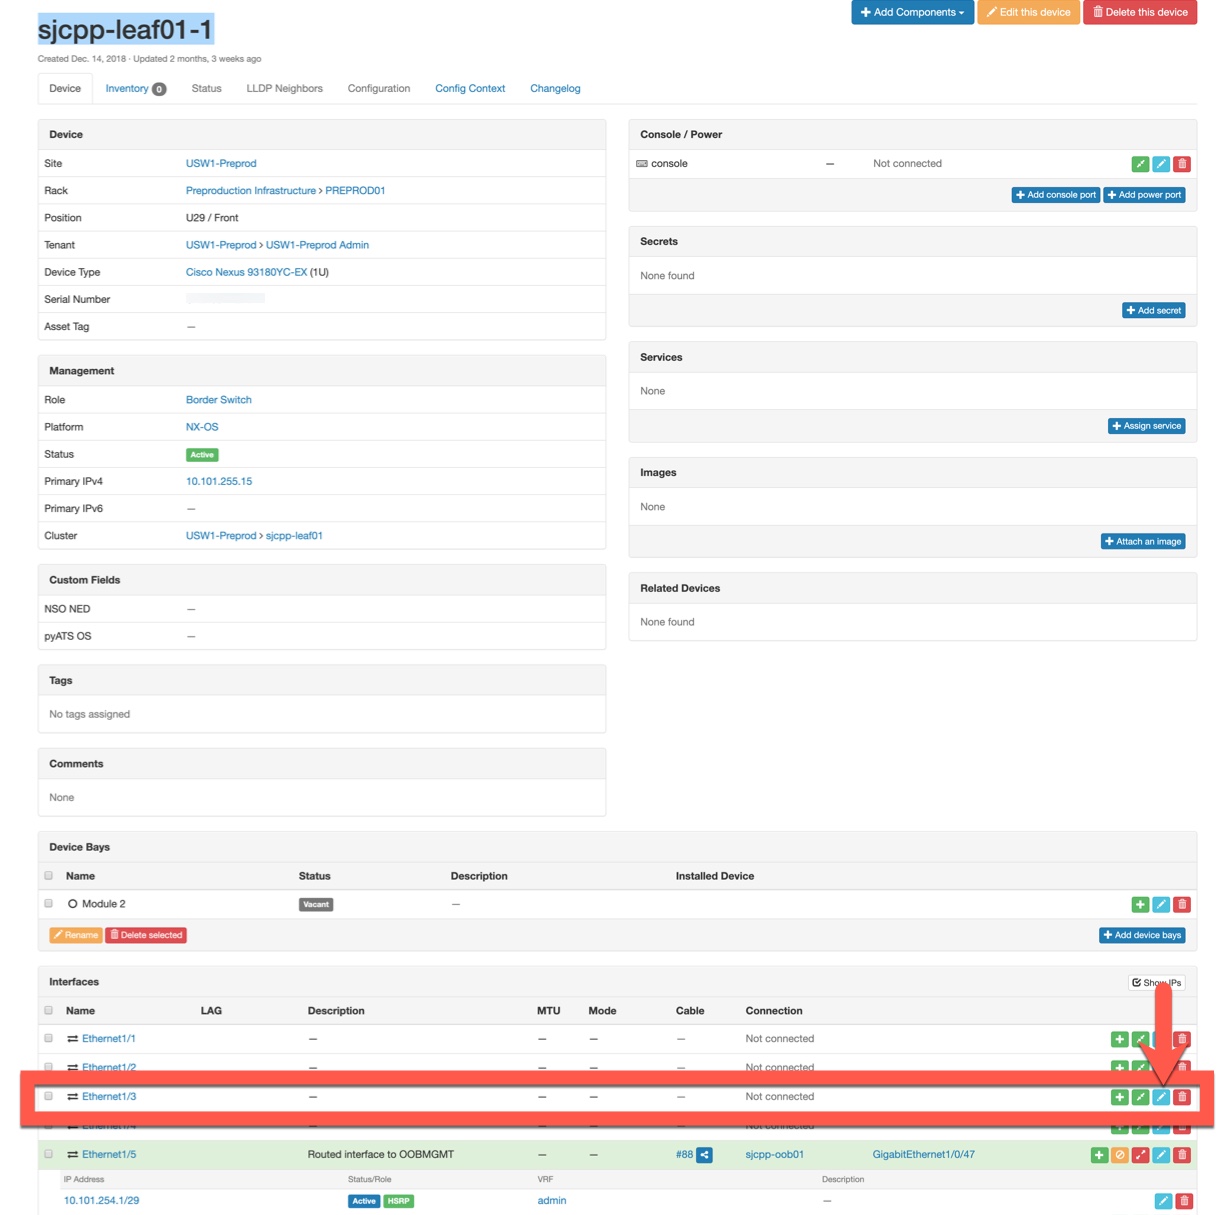The width and height of the screenshot is (1220, 1215).
Task: Click the Add console port button
Action: click(x=1055, y=195)
